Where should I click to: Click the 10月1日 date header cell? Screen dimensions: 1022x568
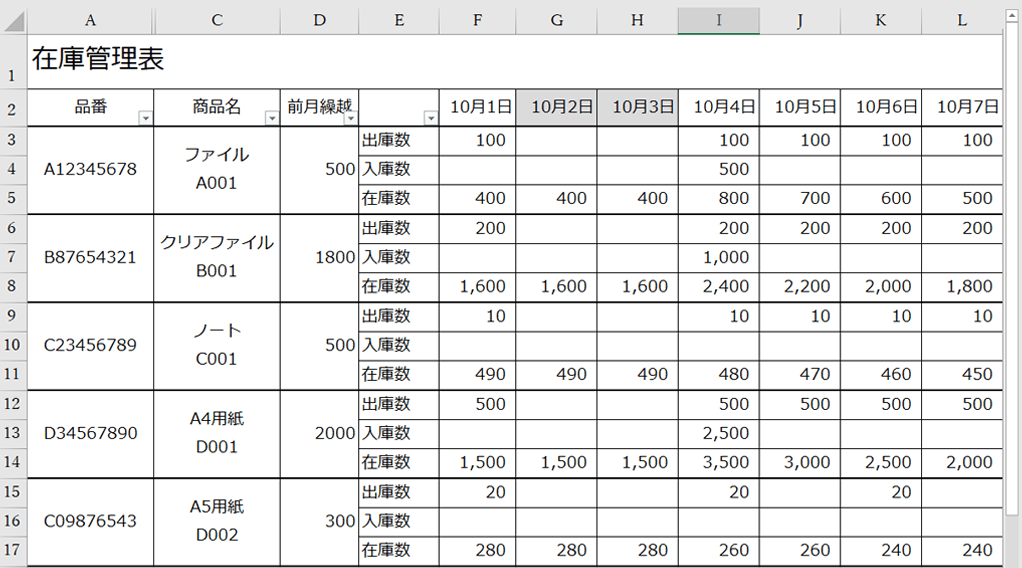(x=478, y=108)
